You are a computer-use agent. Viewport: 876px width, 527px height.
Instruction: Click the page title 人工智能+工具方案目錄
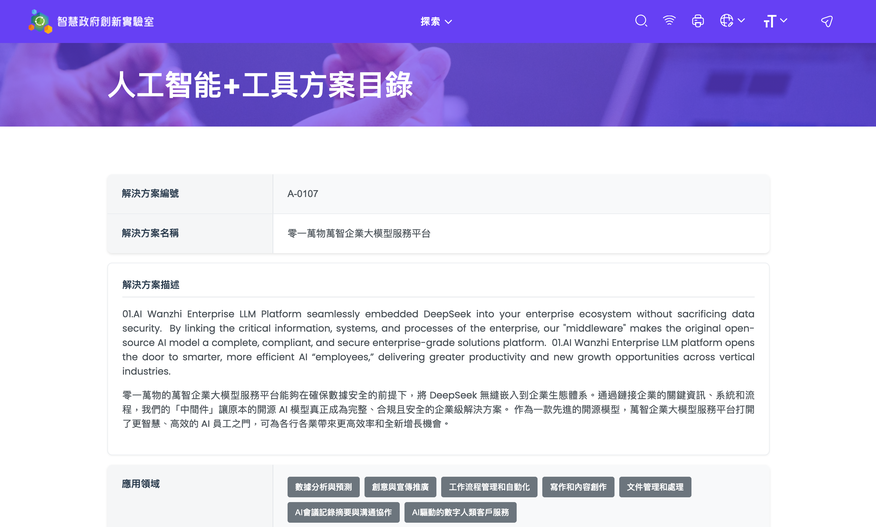click(260, 85)
